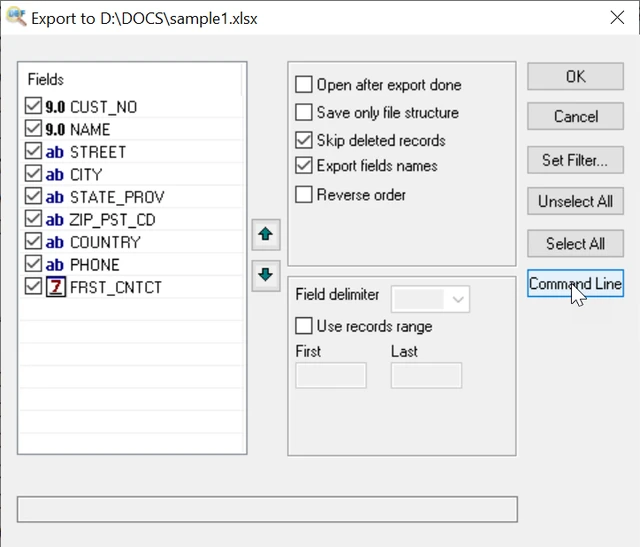Click the Last record input field
The image size is (640, 547).
(427, 375)
